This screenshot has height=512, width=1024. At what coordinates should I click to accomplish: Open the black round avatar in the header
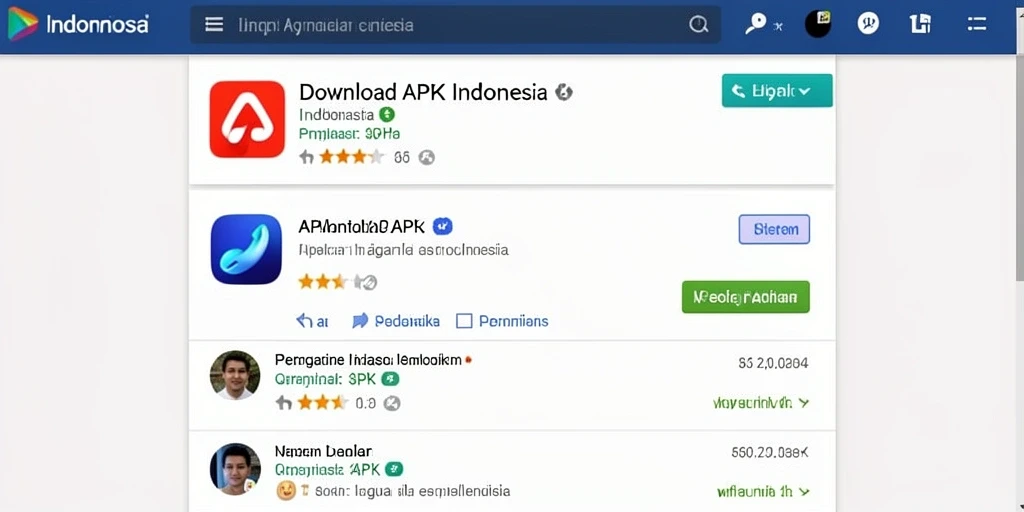(x=818, y=24)
